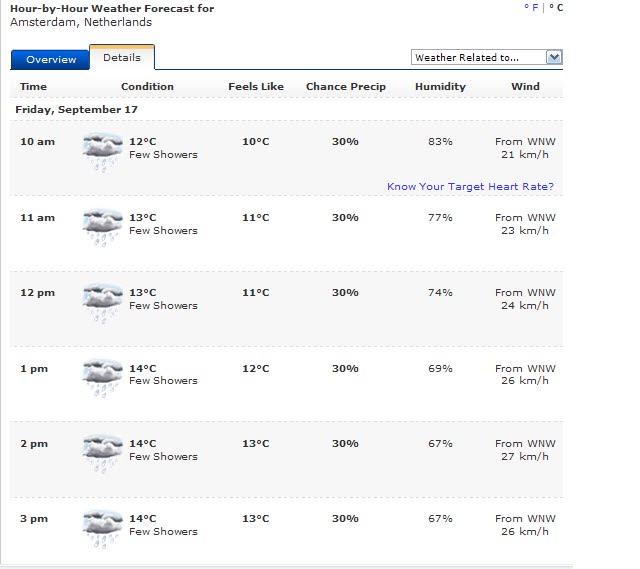The image size is (640, 569).
Task: Click the 1 pm showers cloud icon
Action: coord(102,378)
